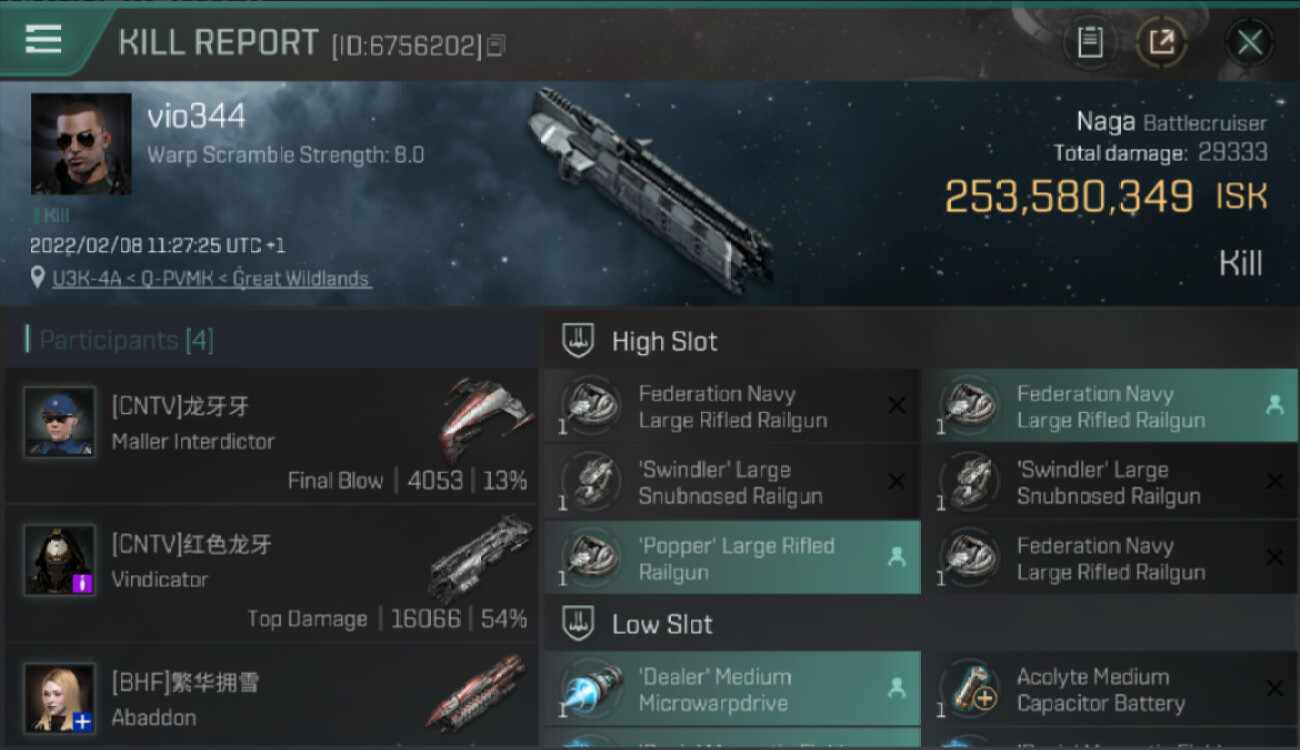Open the U3K-4A Great Wildlands location link
The width and height of the screenshot is (1300, 750).
pyautogui.click(x=212, y=279)
